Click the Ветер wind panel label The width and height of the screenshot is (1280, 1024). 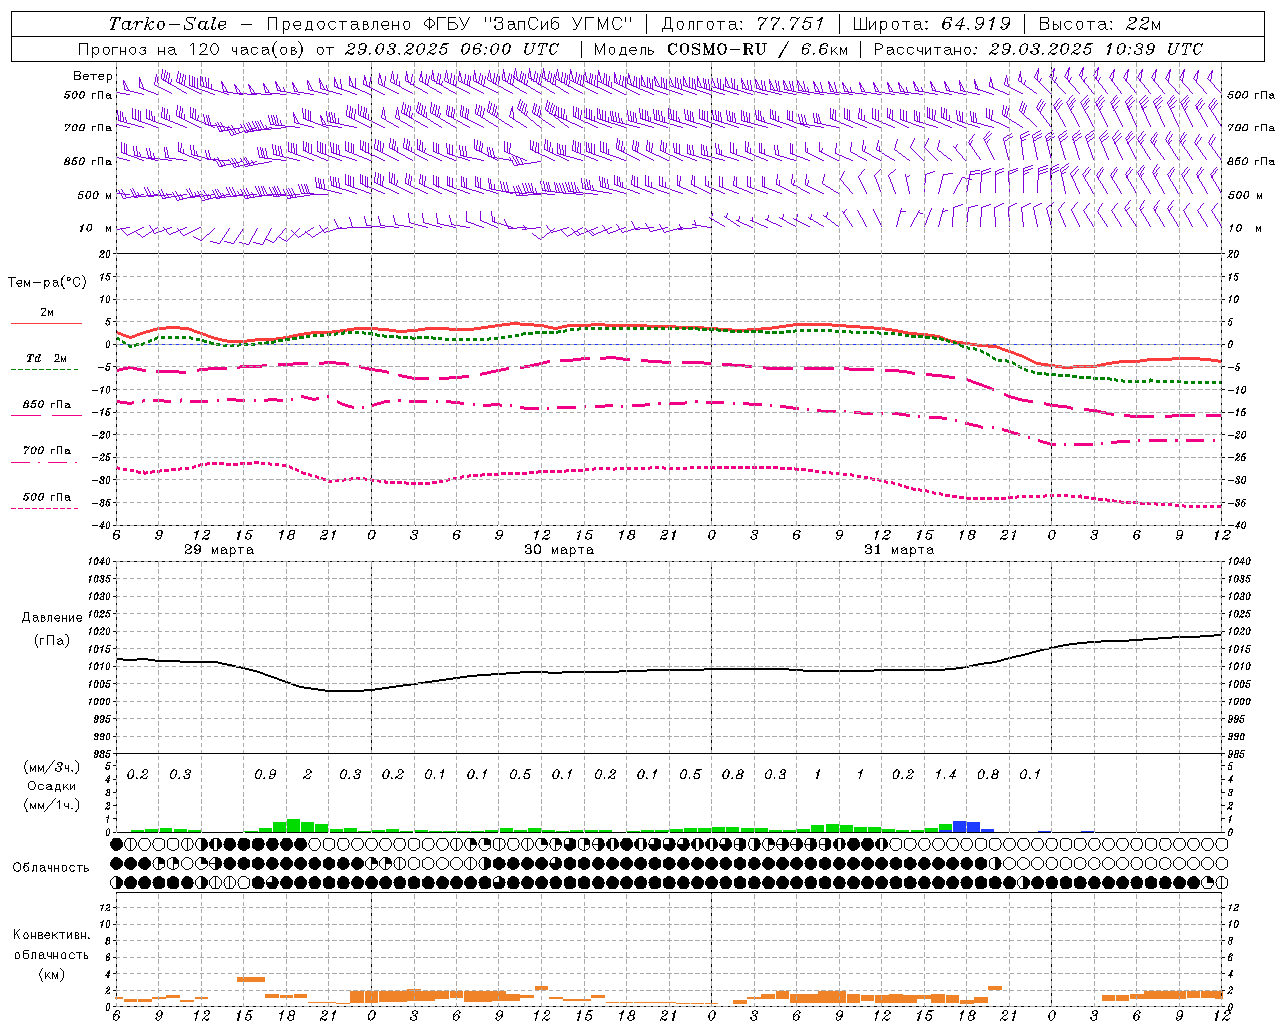[x=93, y=76]
